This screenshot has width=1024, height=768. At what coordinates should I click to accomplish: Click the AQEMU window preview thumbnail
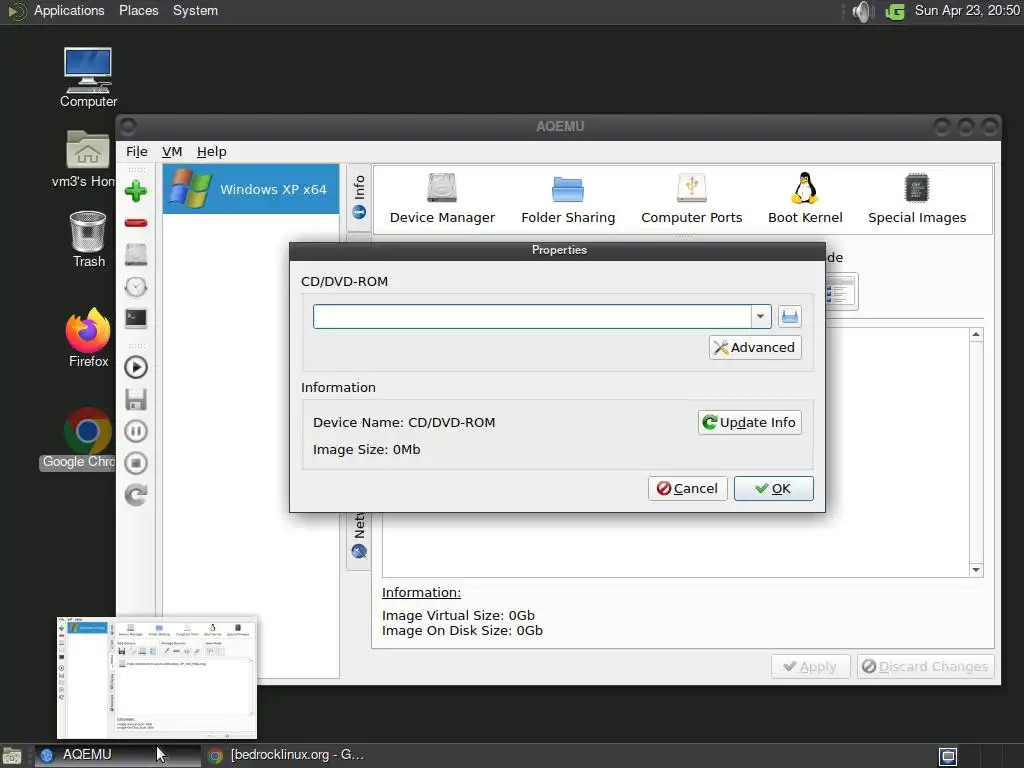coord(157,677)
